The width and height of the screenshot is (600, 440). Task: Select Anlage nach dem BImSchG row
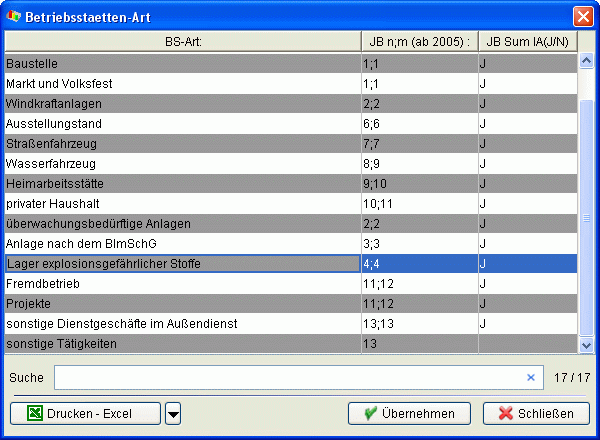pos(181,244)
